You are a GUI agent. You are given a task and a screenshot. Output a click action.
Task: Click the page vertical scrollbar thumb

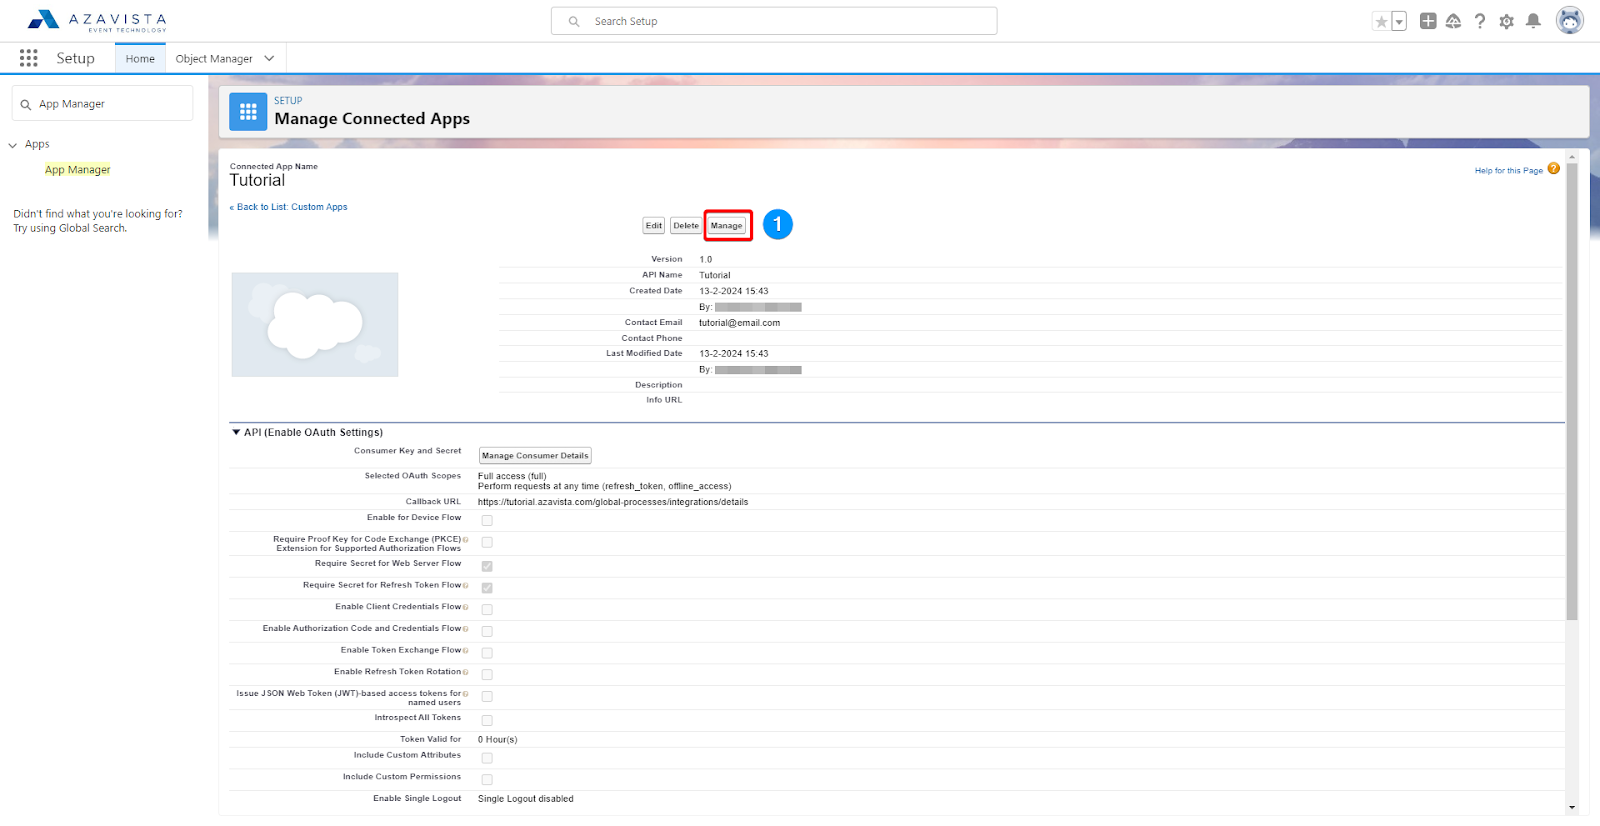(1572, 390)
